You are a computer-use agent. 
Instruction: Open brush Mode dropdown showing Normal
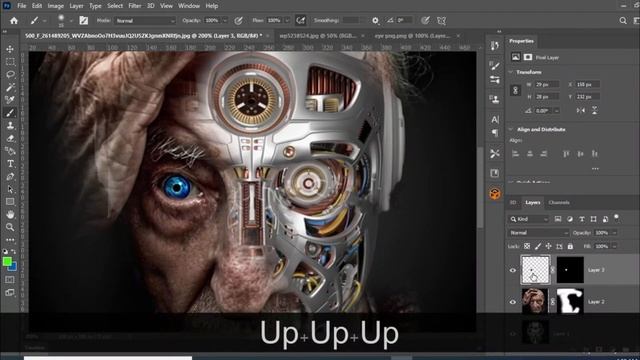point(145,20)
